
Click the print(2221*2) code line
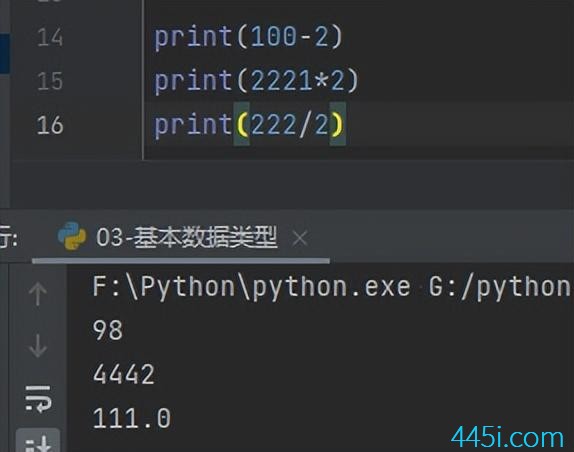256,81
